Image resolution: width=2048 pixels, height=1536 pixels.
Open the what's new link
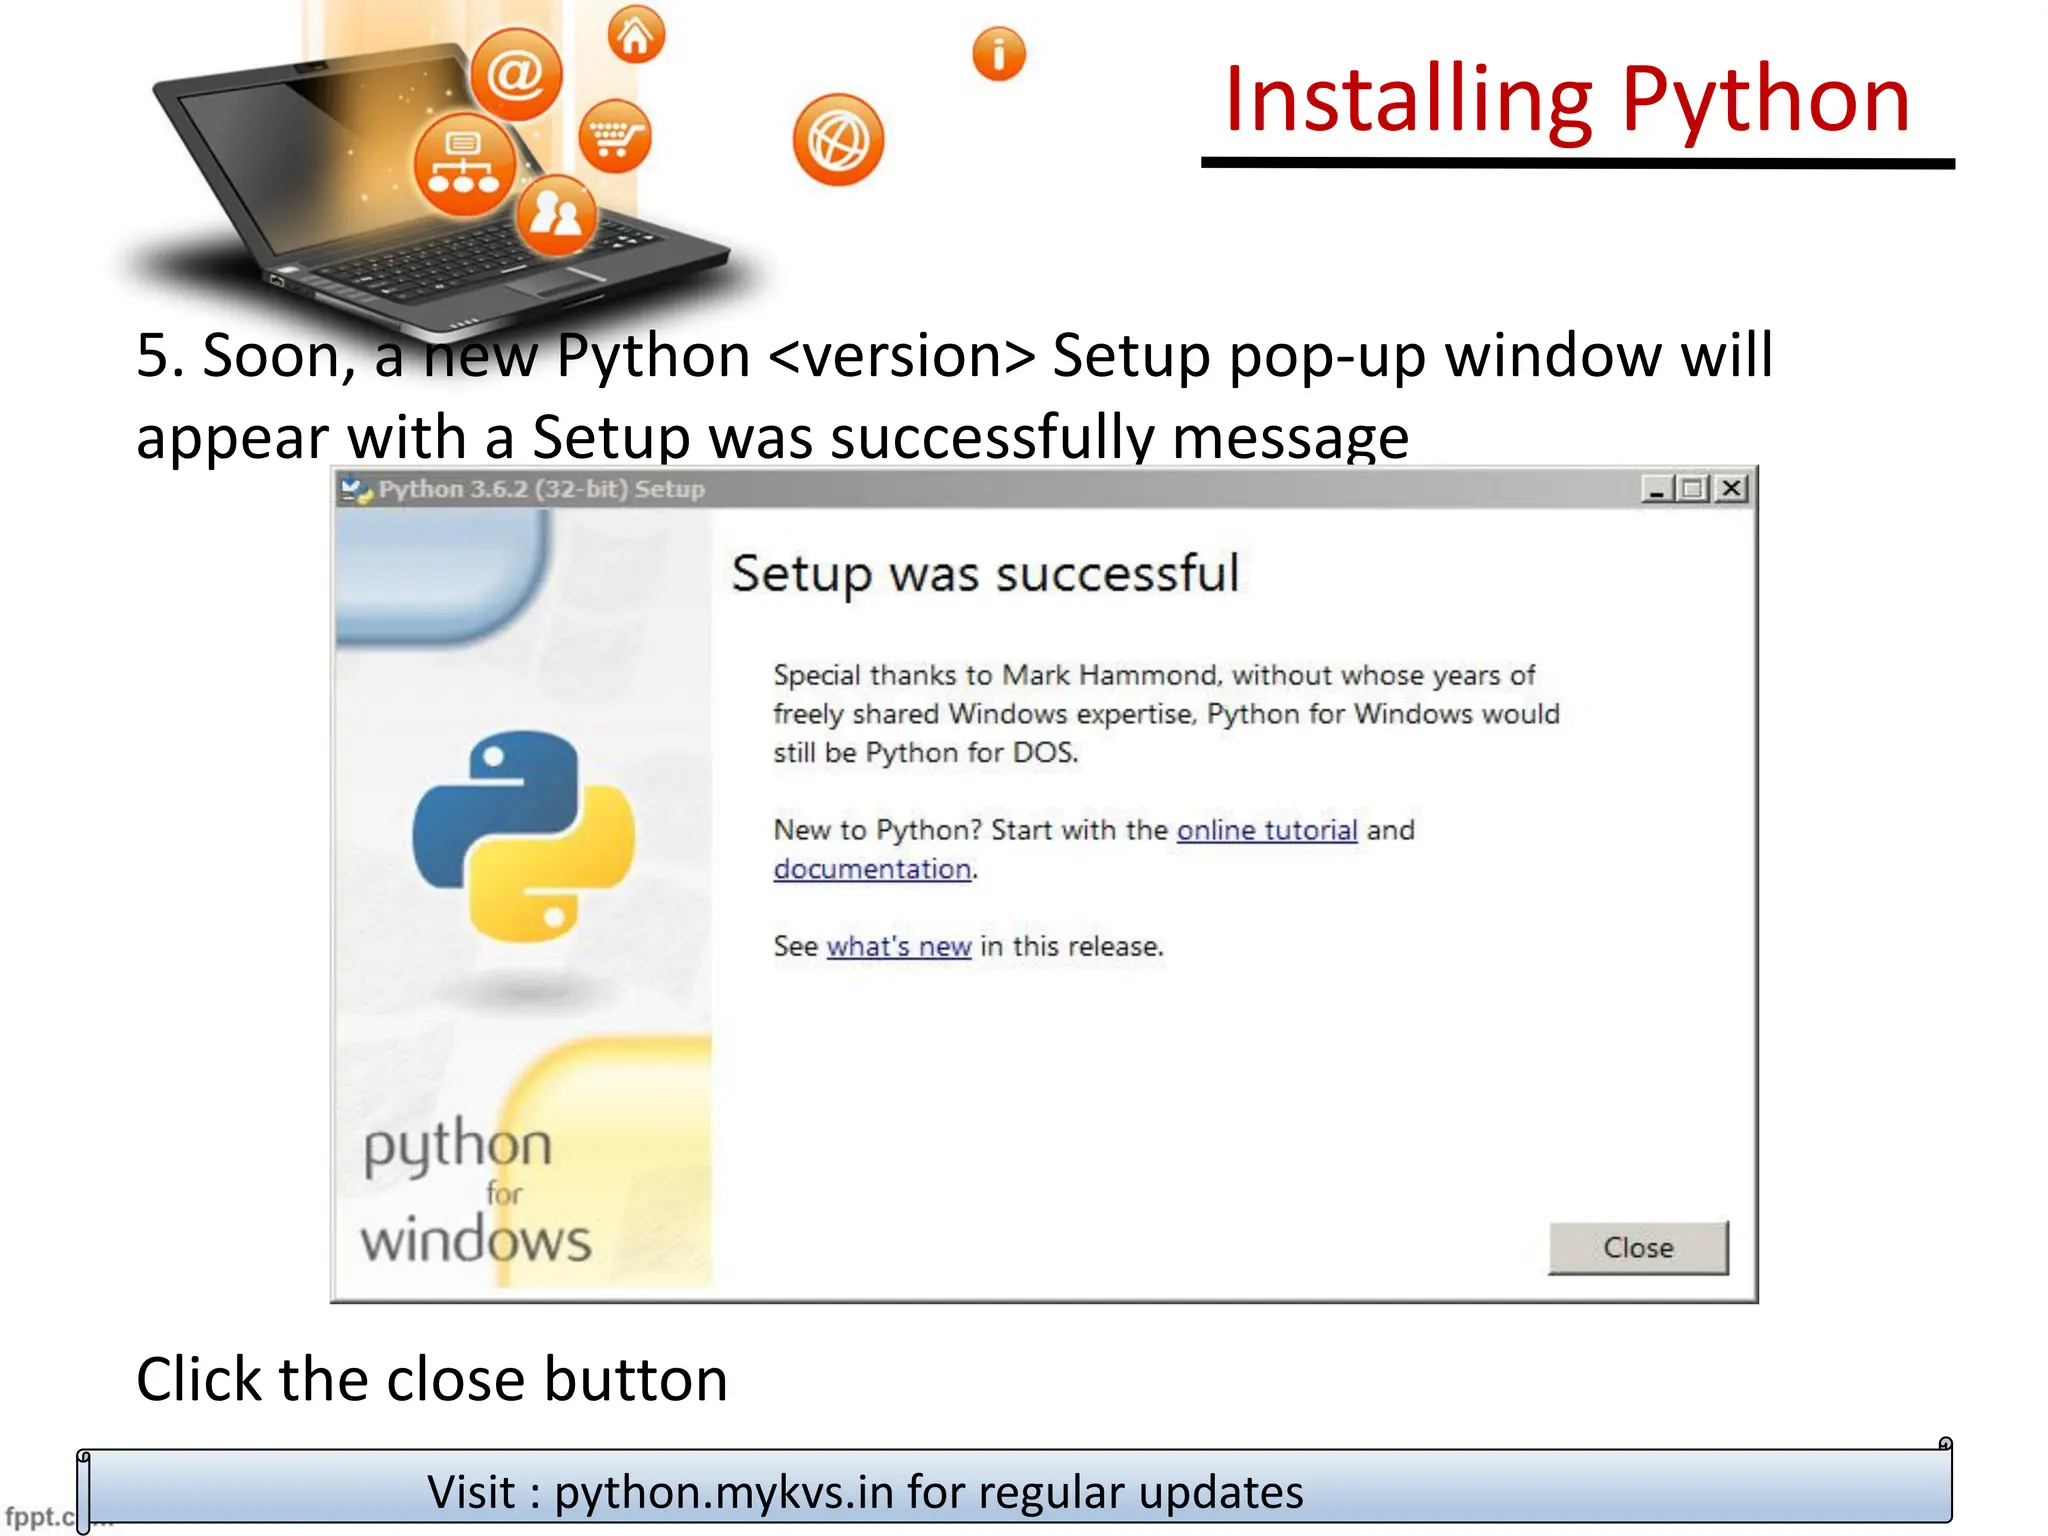click(x=899, y=946)
